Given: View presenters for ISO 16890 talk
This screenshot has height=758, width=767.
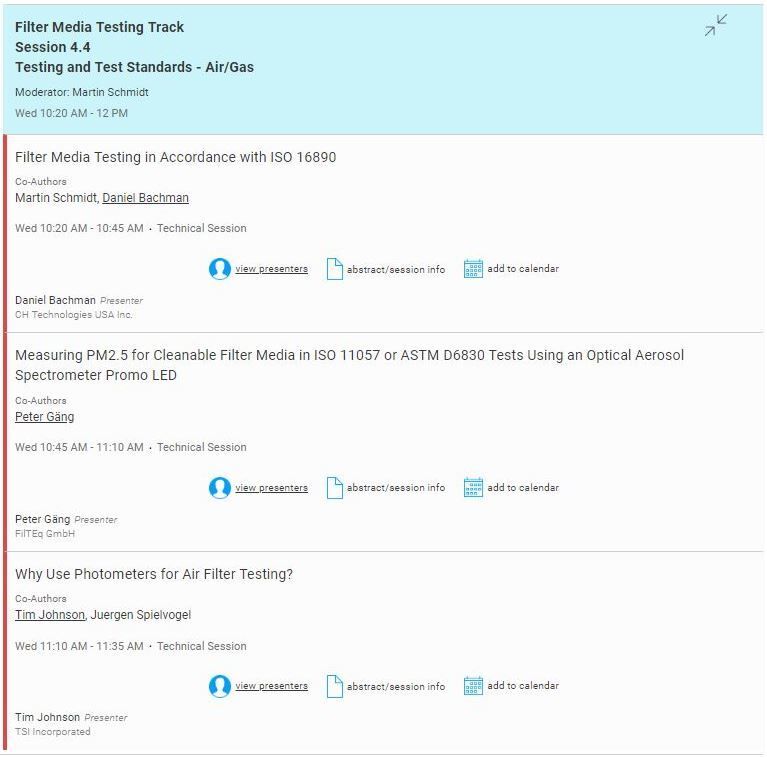Looking at the screenshot, I should tap(271, 269).
